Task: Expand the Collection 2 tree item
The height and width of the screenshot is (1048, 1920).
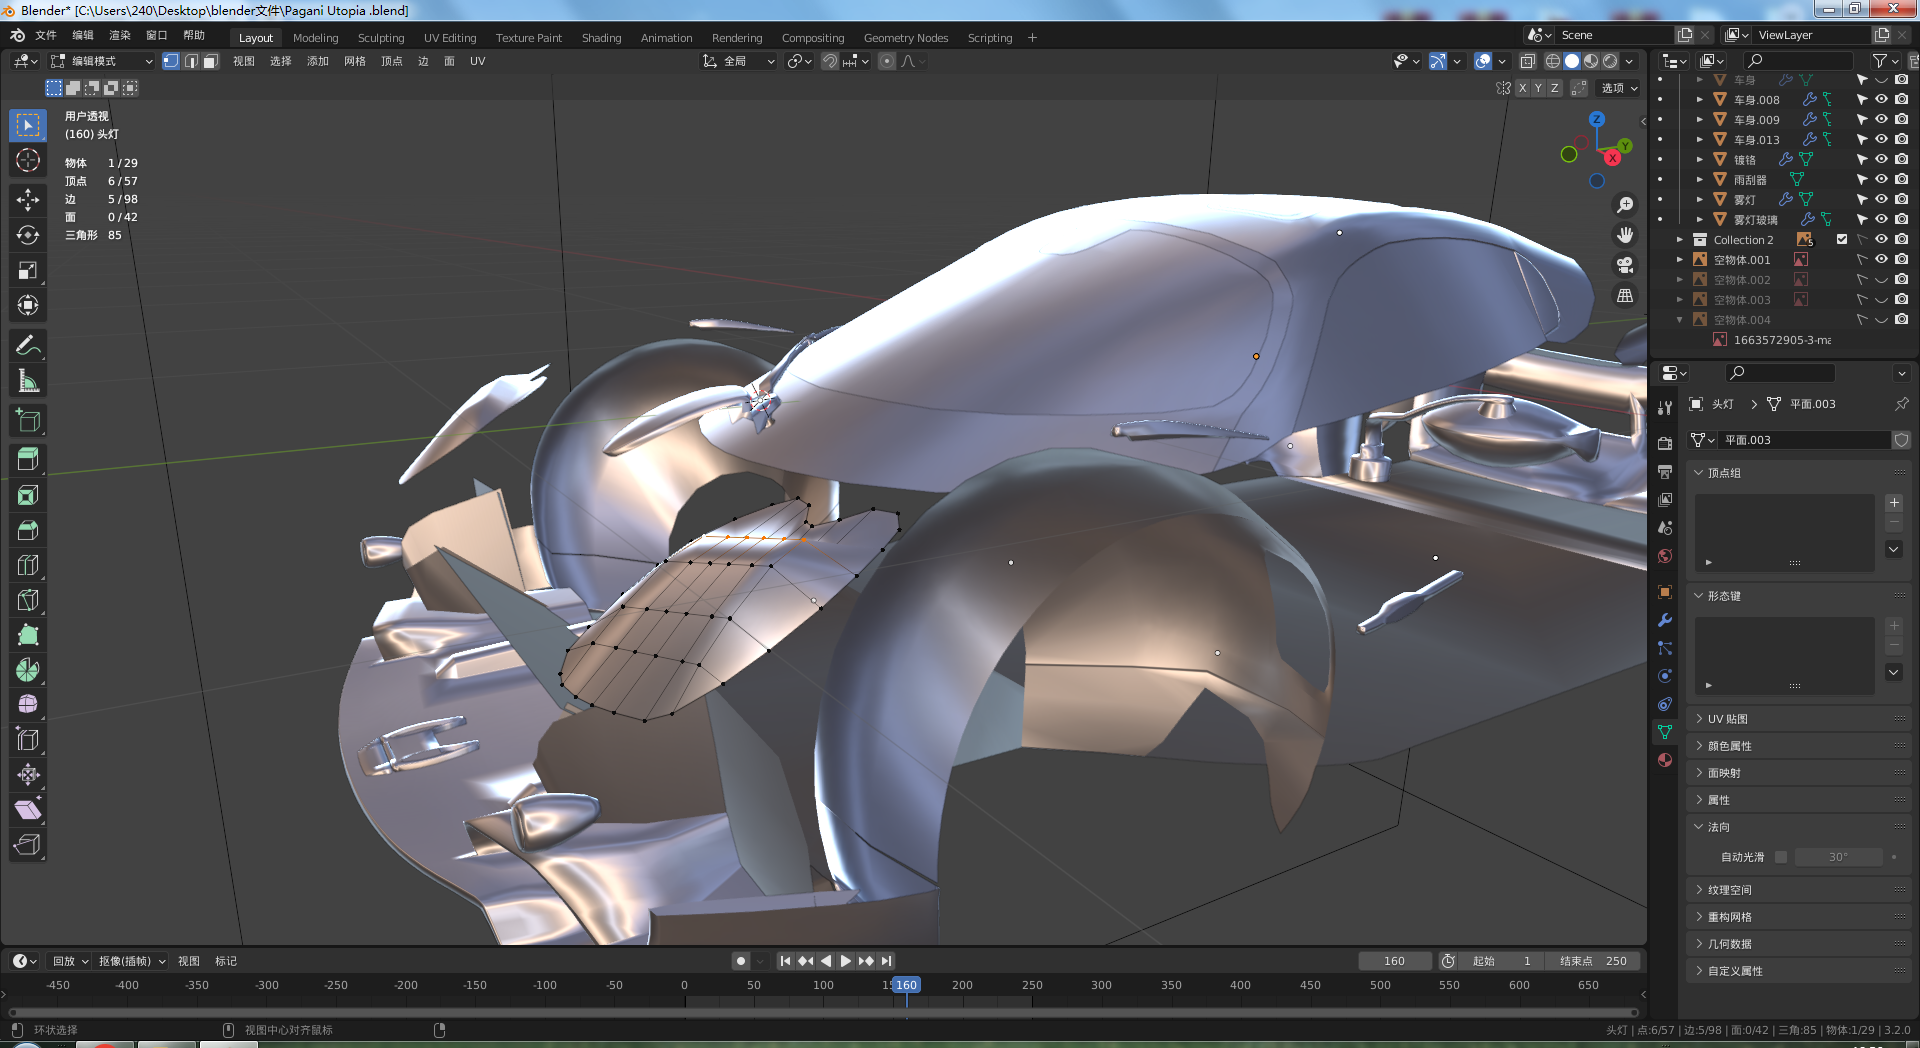Action: point(1680,240)
